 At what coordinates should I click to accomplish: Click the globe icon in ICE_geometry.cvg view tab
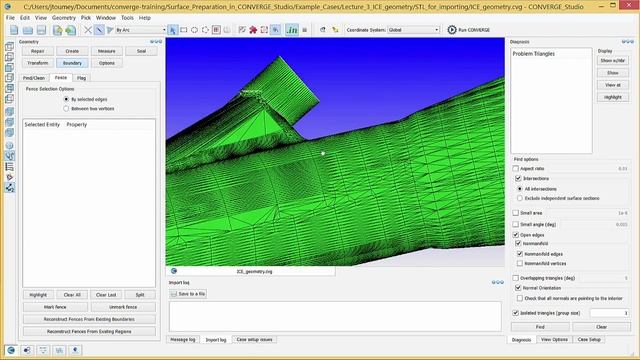tap(174, 271)
